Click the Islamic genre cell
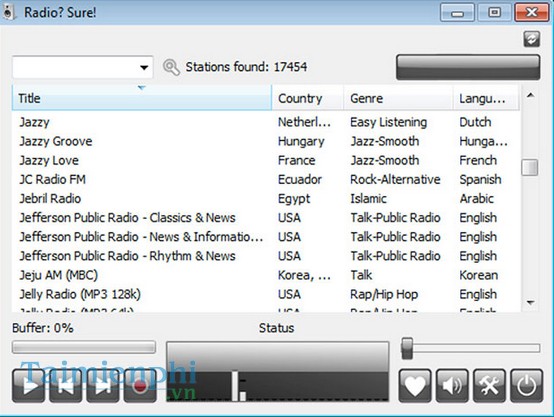This screenshot has width=554, height=417. 368,199
